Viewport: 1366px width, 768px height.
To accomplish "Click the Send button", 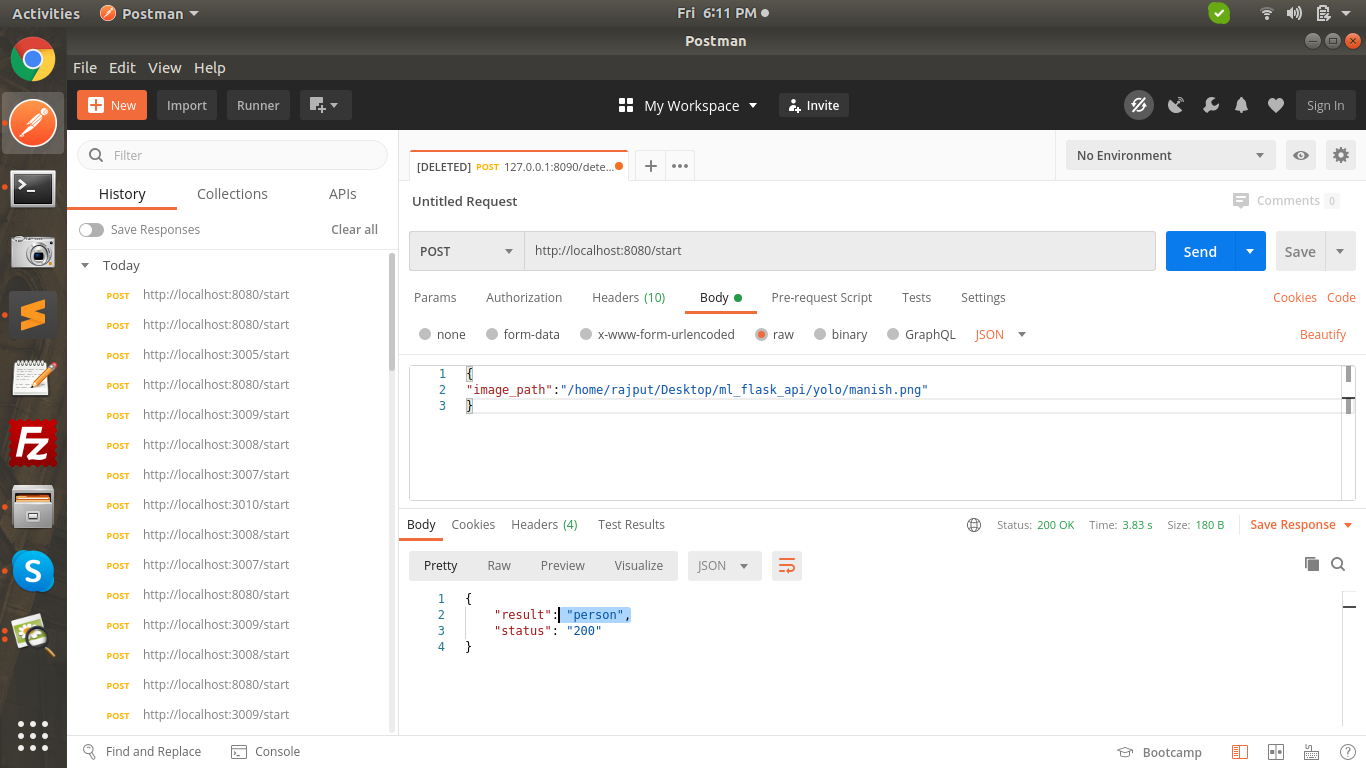I will 1199,251.
